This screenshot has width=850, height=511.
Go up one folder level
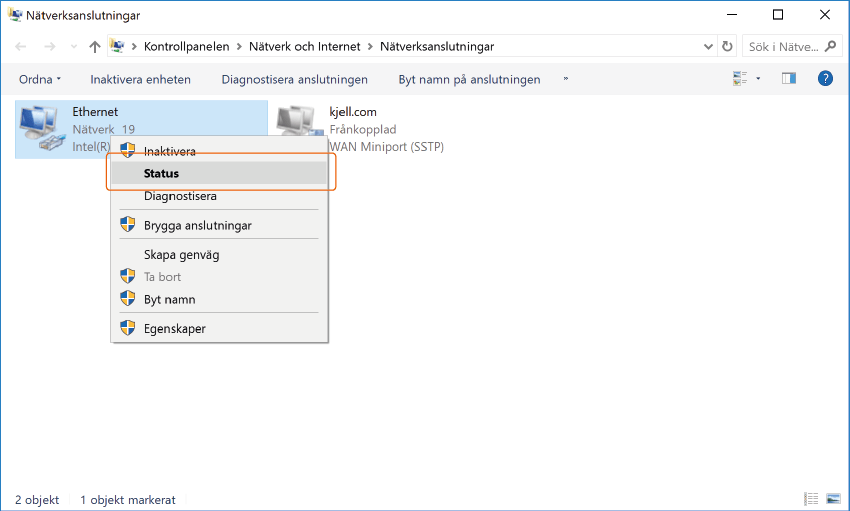(x=95, y=47)
